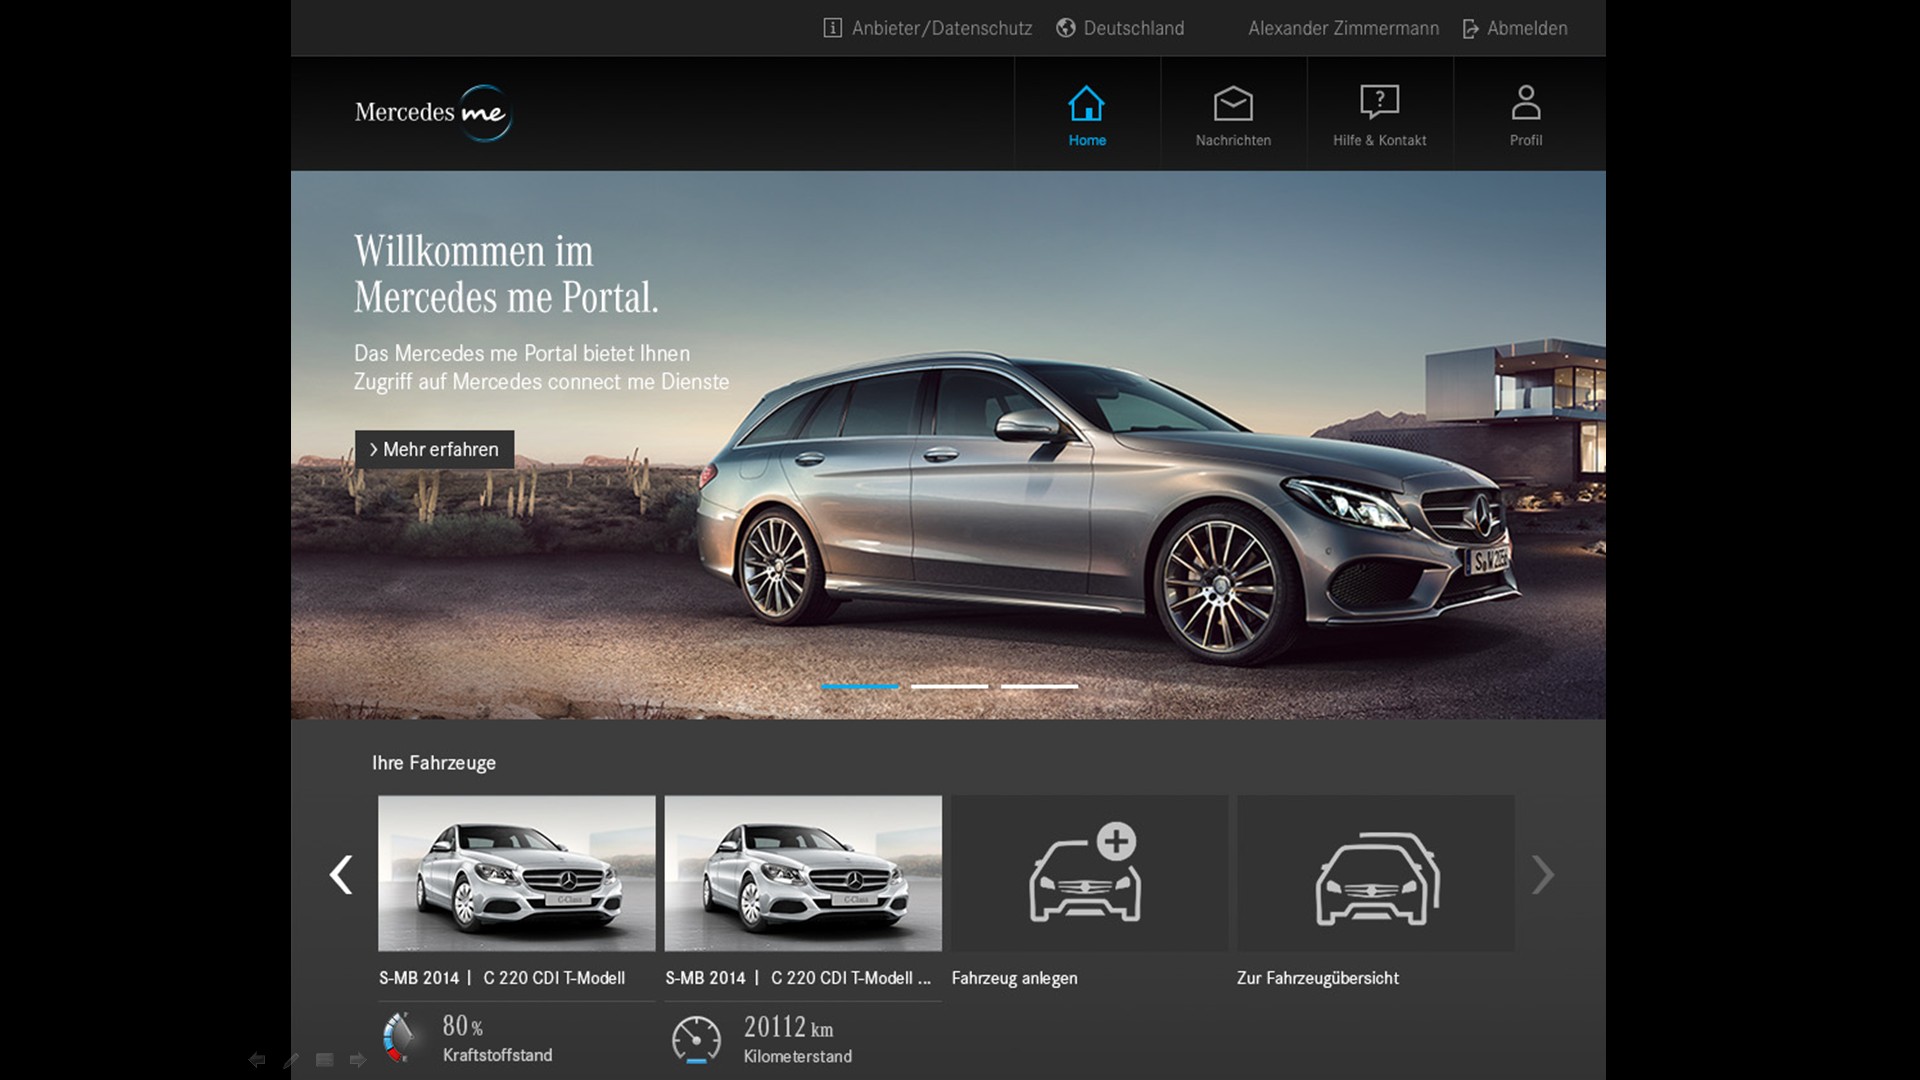Click the Mehr erfahren button

(434, 450)
